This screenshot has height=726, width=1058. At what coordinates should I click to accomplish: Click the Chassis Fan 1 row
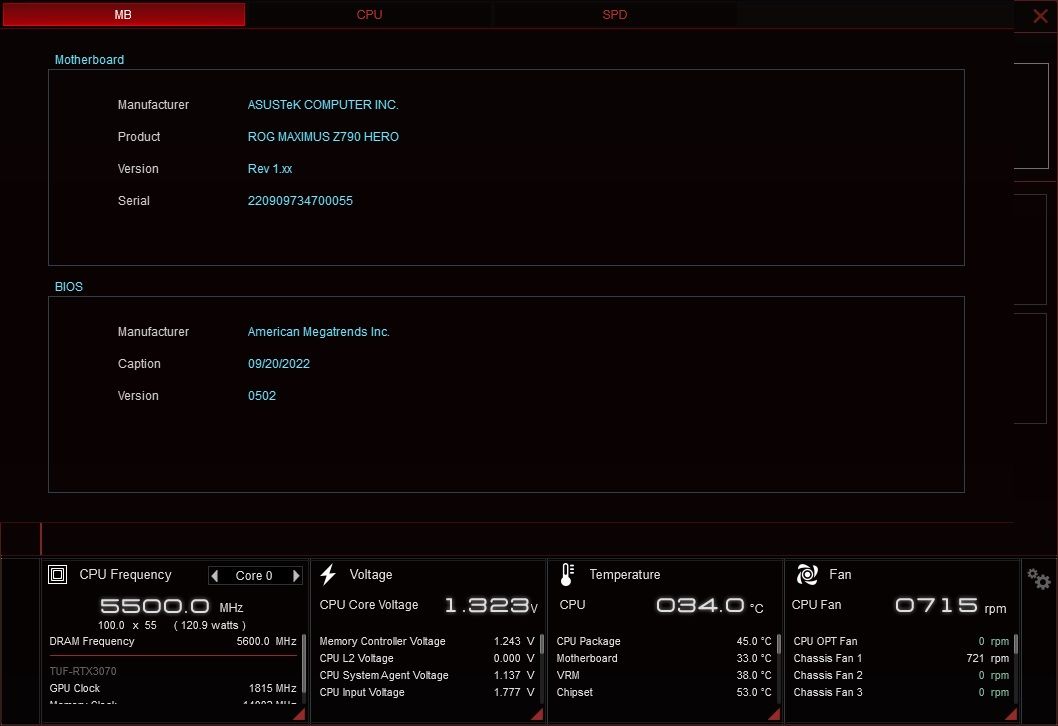tap(901, 658)
